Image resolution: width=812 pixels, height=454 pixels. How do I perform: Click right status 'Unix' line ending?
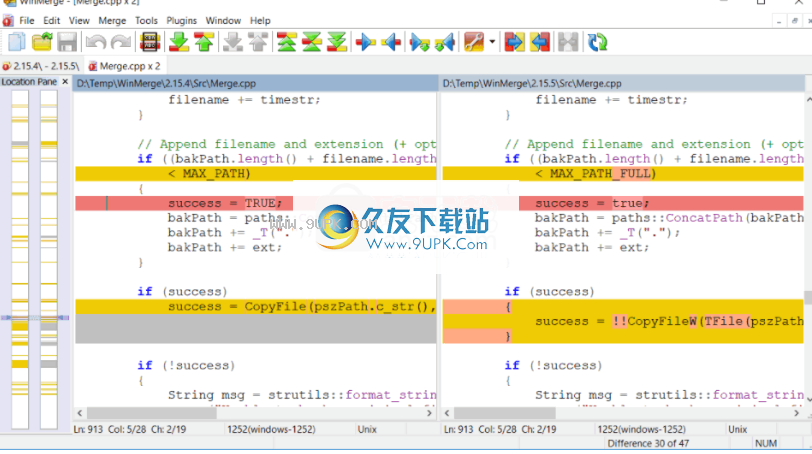737,430
